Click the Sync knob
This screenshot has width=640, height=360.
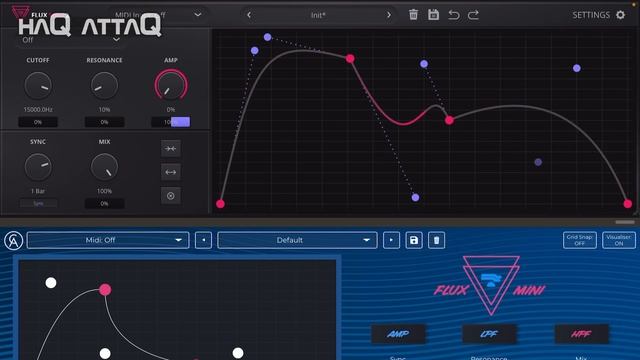pos(38,167)
